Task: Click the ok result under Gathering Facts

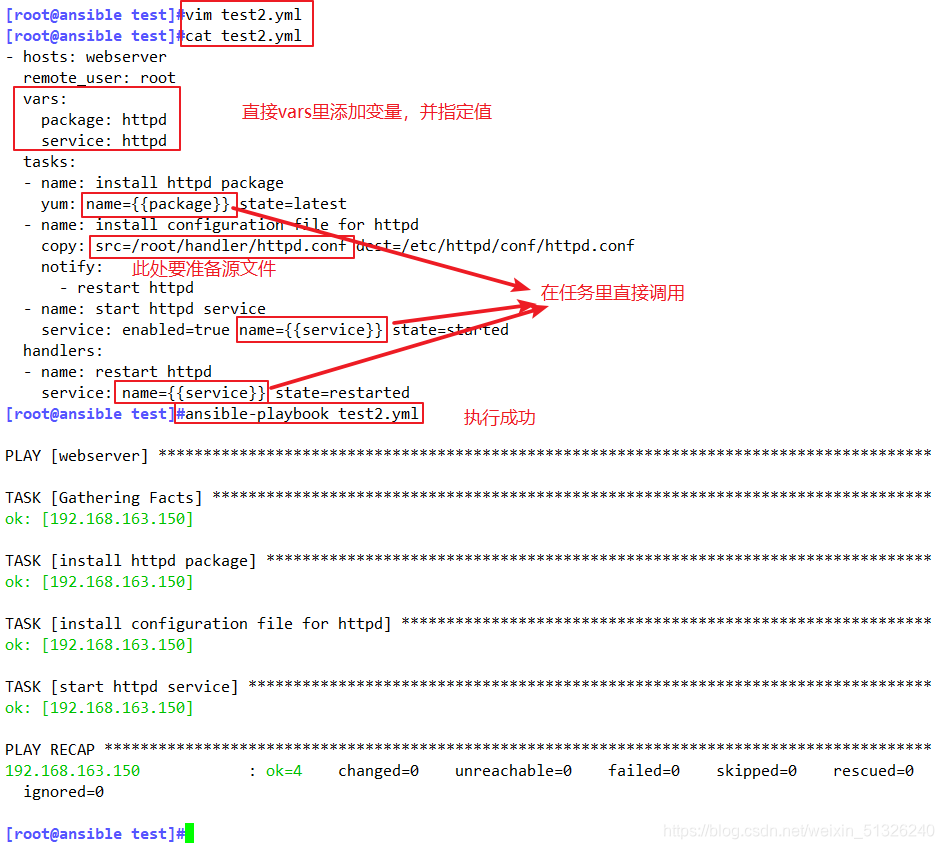Action: [x=99, y=519]
